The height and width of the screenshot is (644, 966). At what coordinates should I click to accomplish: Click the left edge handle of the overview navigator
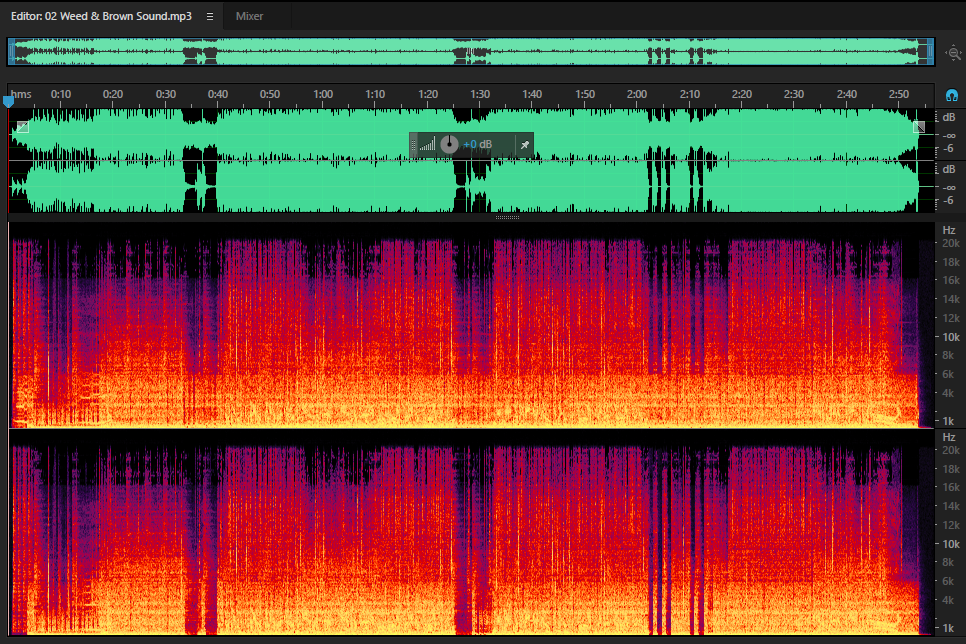click(x=11, y=52)
